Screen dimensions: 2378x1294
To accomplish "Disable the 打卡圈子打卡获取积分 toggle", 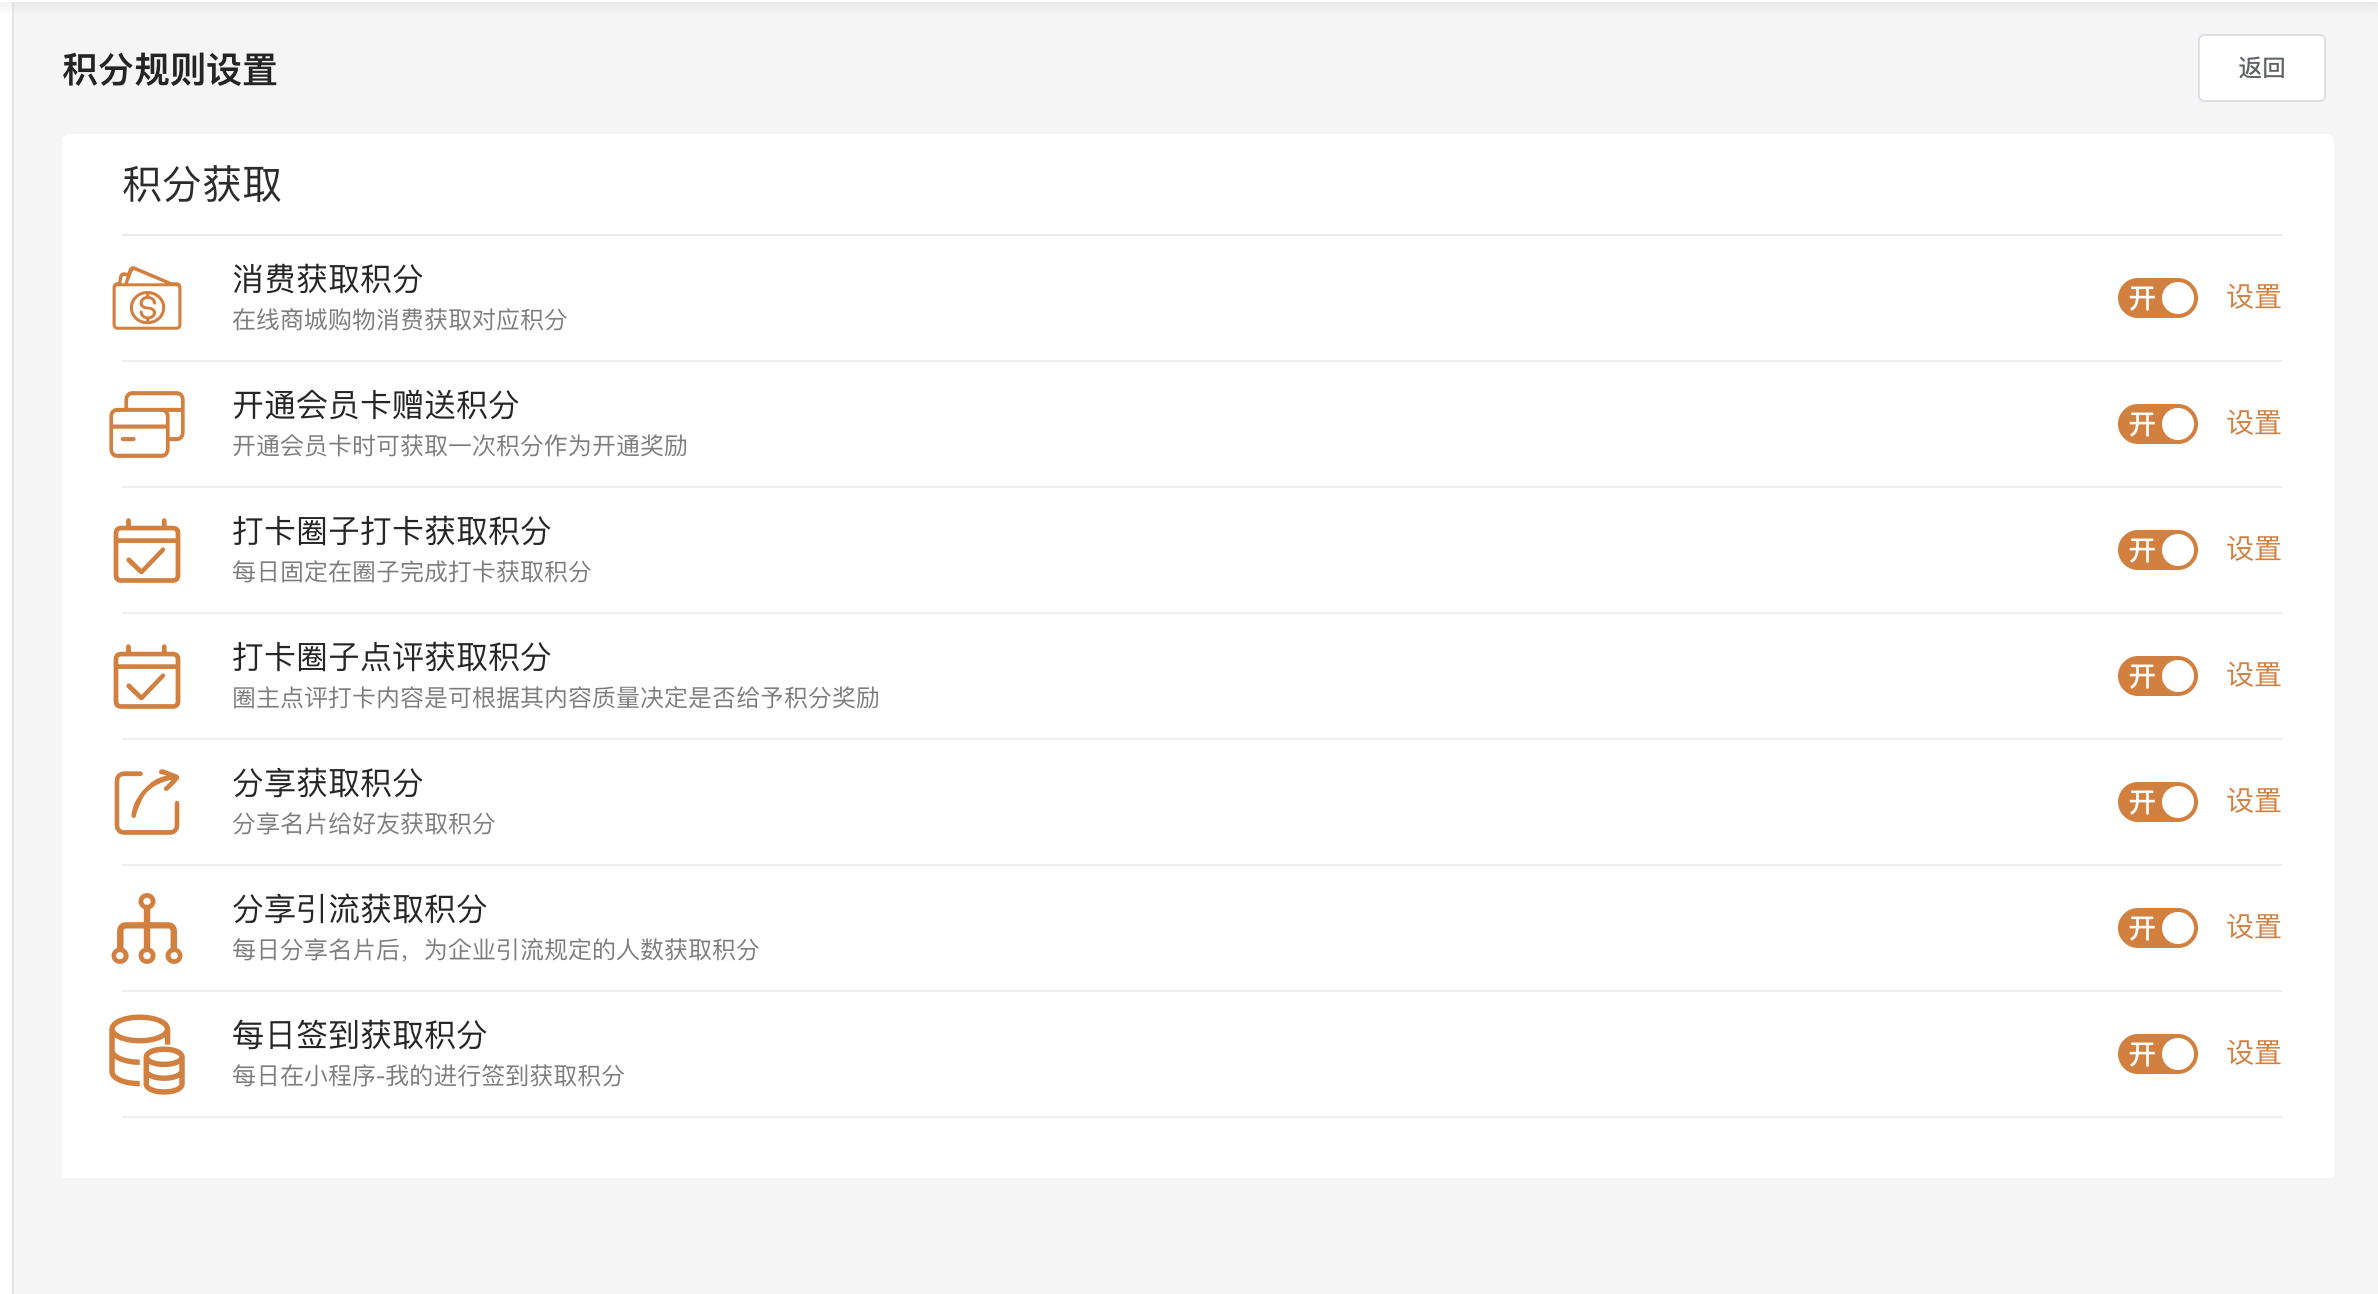I will (x=2157, y=550).
